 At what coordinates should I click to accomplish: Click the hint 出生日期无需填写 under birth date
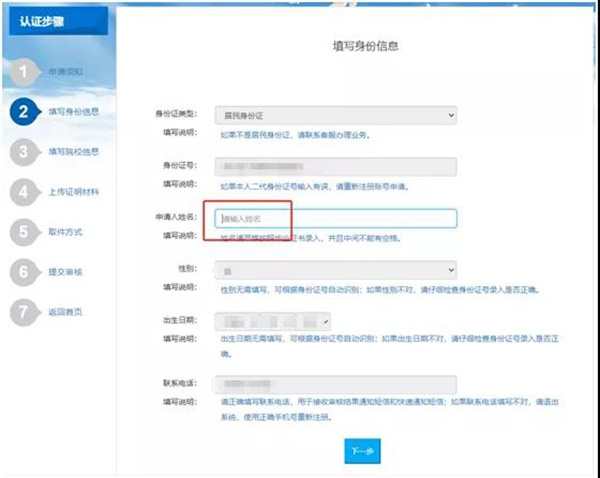(390, 346)
